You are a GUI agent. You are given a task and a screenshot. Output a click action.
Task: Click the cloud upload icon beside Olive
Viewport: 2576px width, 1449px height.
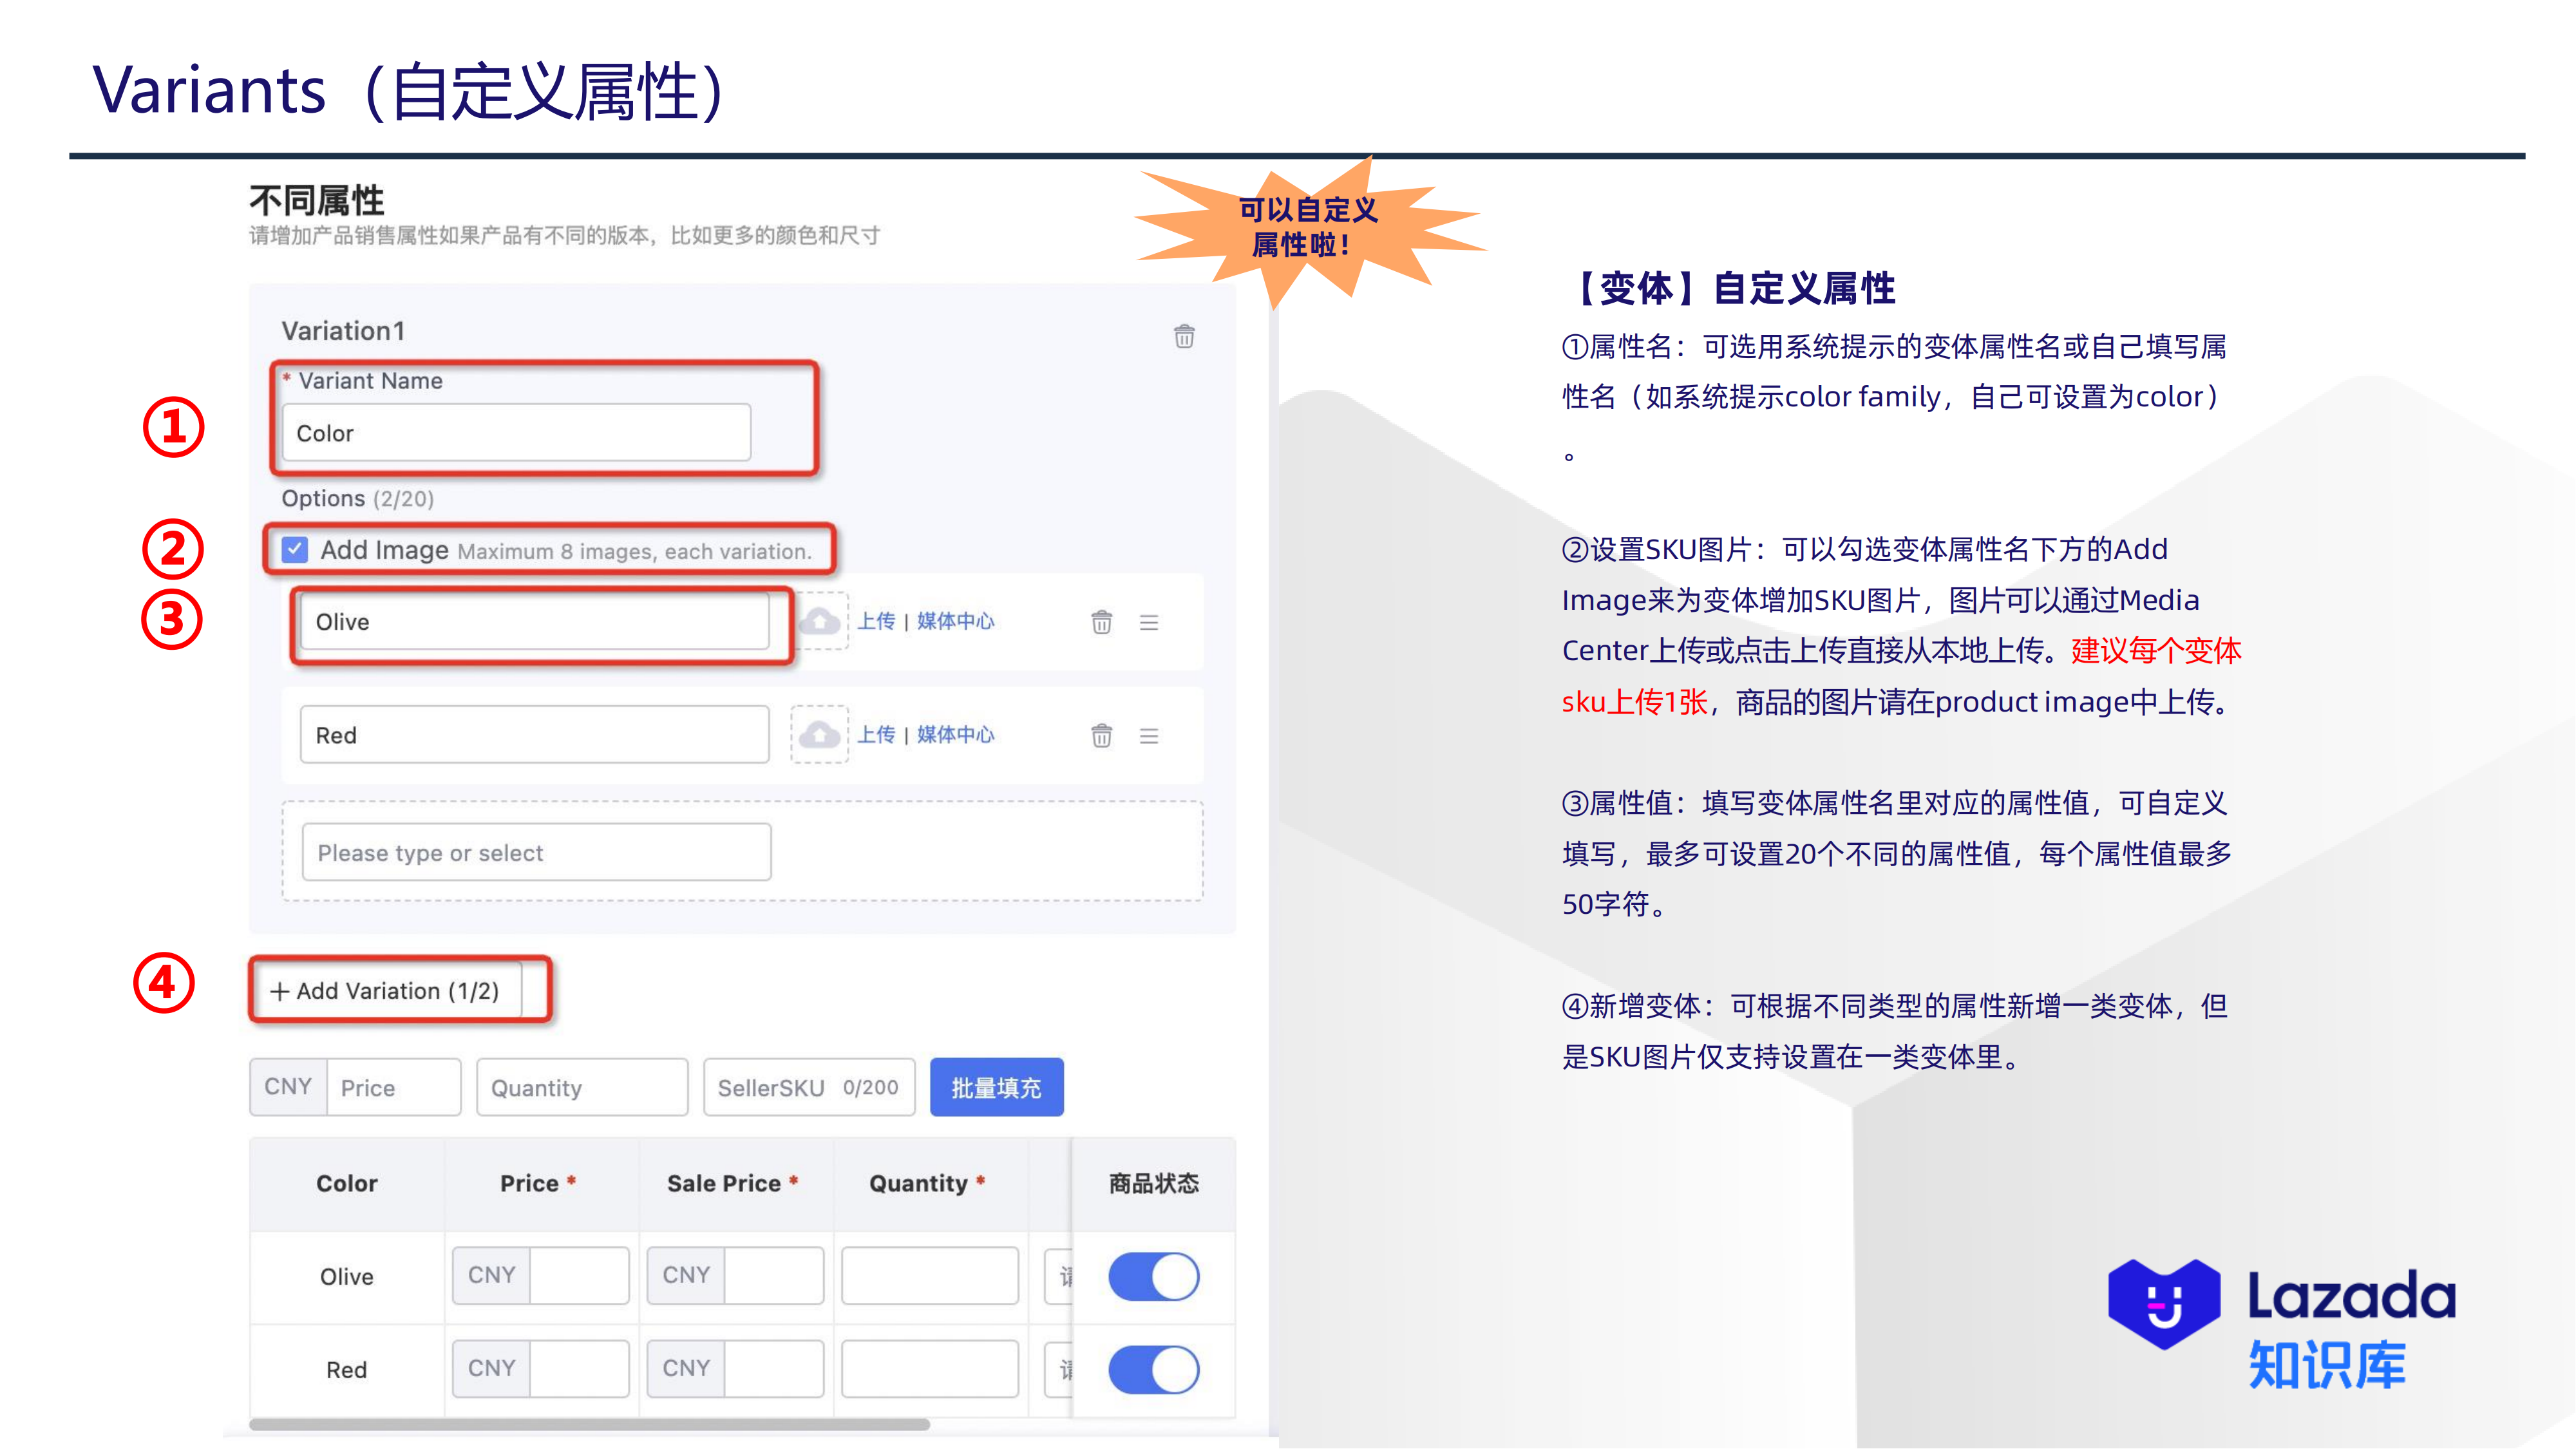(820, 621)
